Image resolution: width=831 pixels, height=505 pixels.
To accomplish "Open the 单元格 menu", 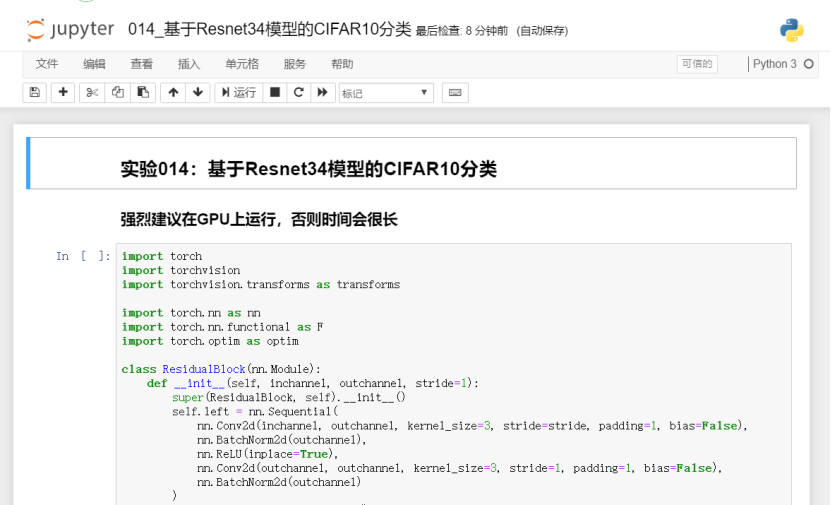I will [242, 64].
